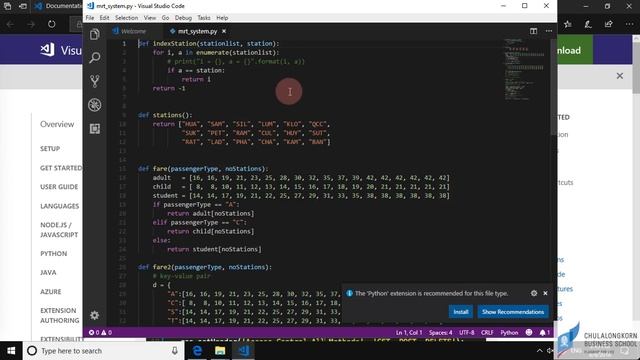This screenshot has height=360, width=640.
Task: Split the editor with the split icon
Action: point(533,31)
